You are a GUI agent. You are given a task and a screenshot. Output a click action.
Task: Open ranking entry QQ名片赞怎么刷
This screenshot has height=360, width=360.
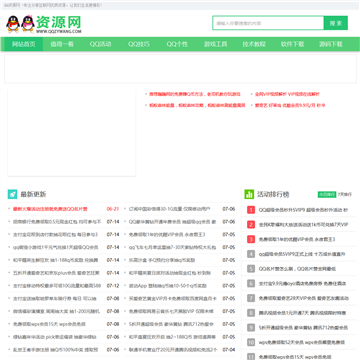pyautogui.click(x=297, y=269)
